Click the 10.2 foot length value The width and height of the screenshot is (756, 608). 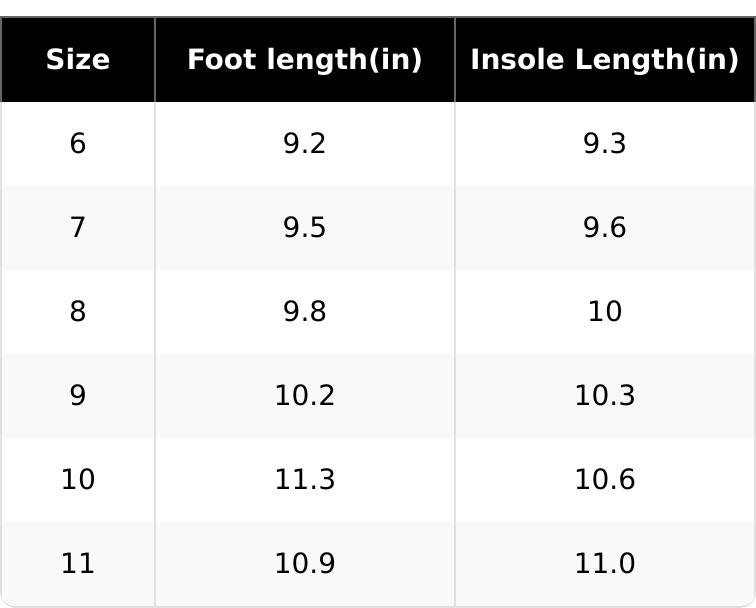click(x=305, y=396)
